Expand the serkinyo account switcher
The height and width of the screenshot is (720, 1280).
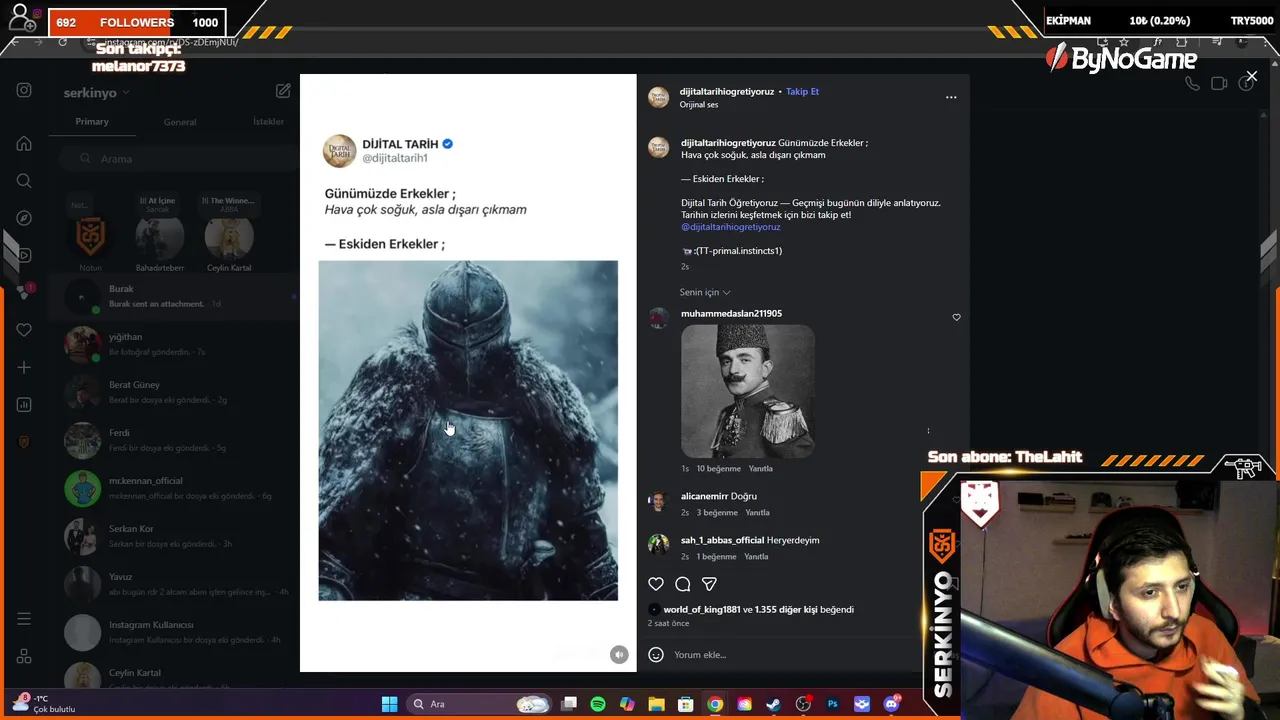point(96,92)
